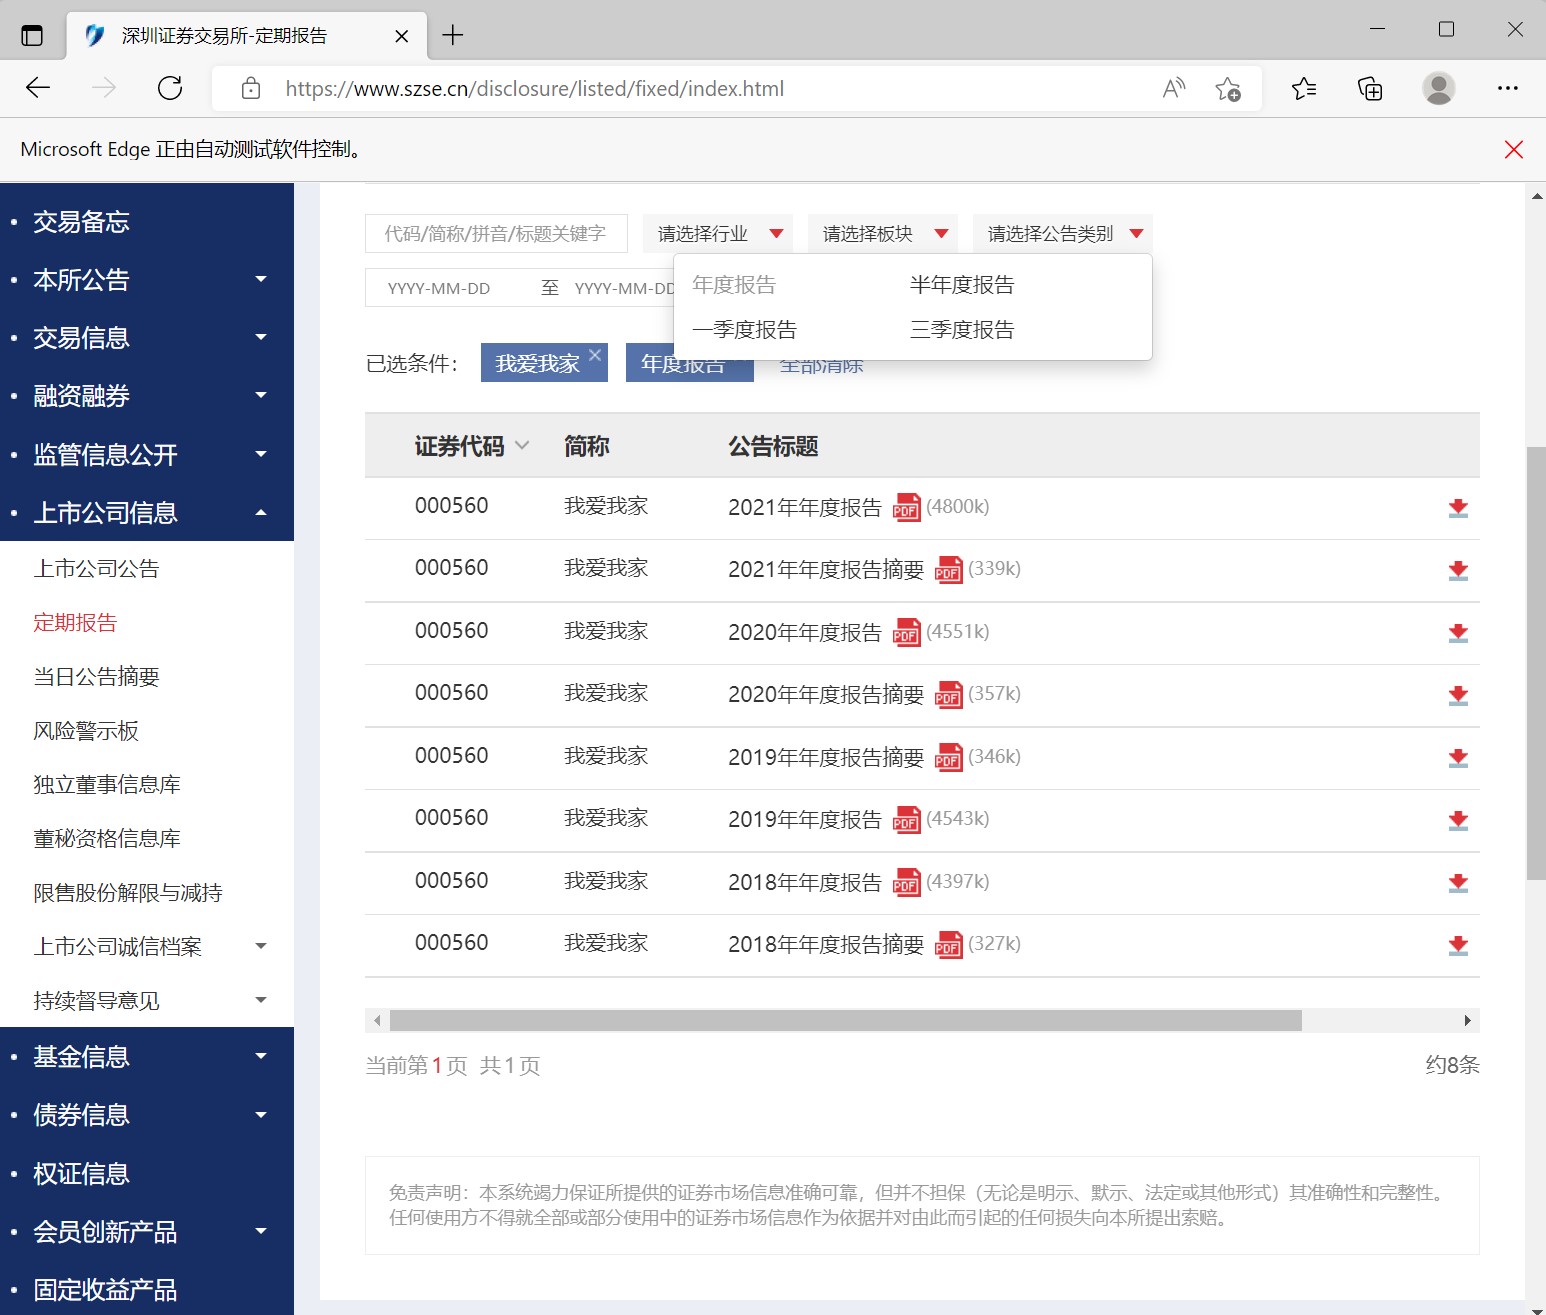Download the 2021年年度报告 file via red arrow
The width and height of the screenshot is (1546, 1315).
1458,508
